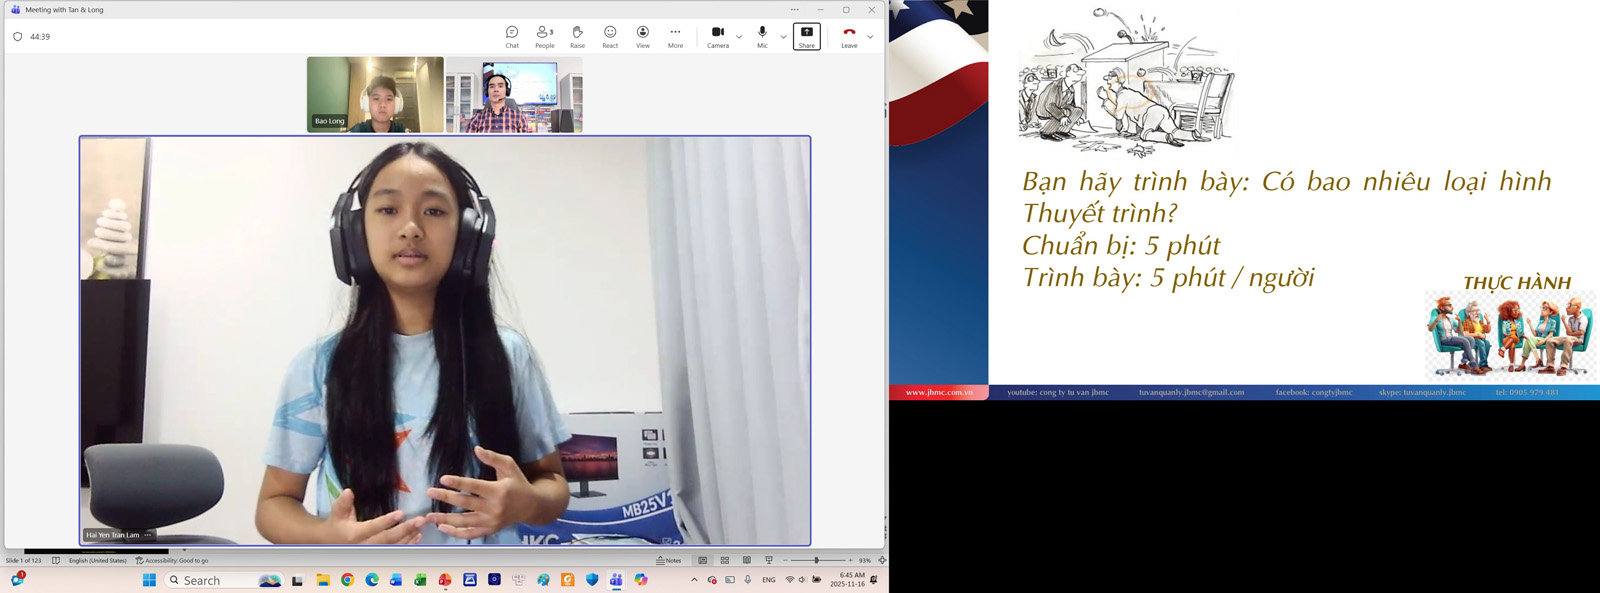
Task: Toggle the Camera on or off
Action: pos(717,36)
